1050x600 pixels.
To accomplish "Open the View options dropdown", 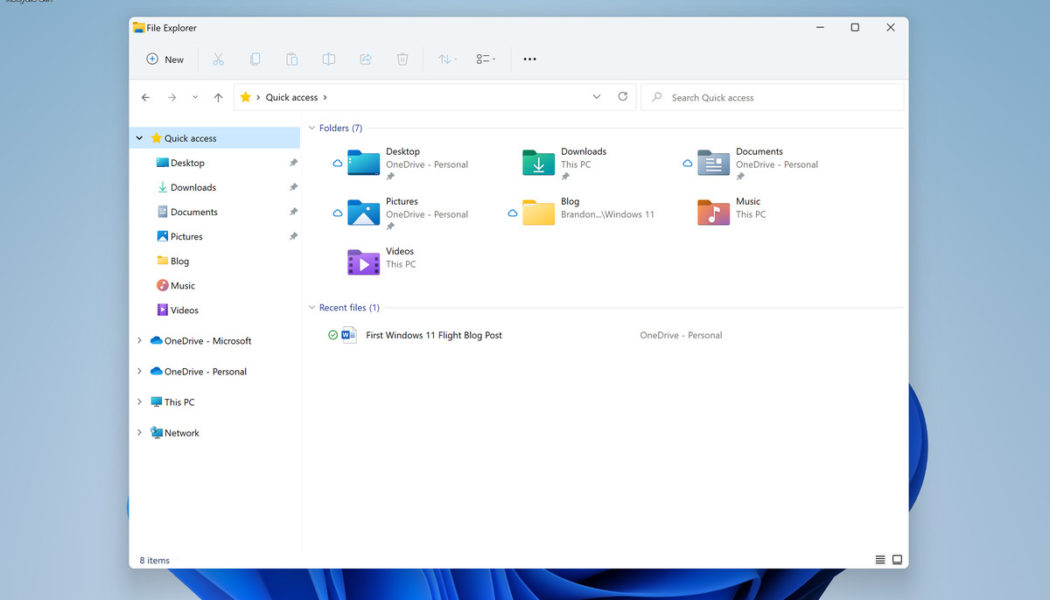I will (x=484, y=59).
